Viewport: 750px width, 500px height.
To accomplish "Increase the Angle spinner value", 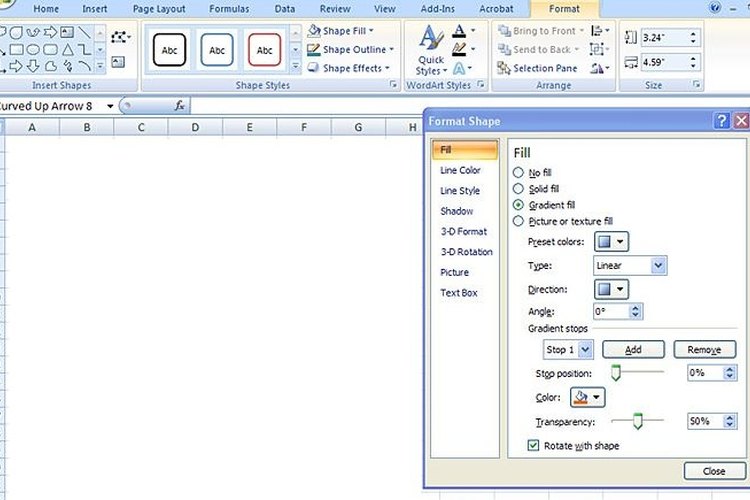I will click(x=635, y=308).
